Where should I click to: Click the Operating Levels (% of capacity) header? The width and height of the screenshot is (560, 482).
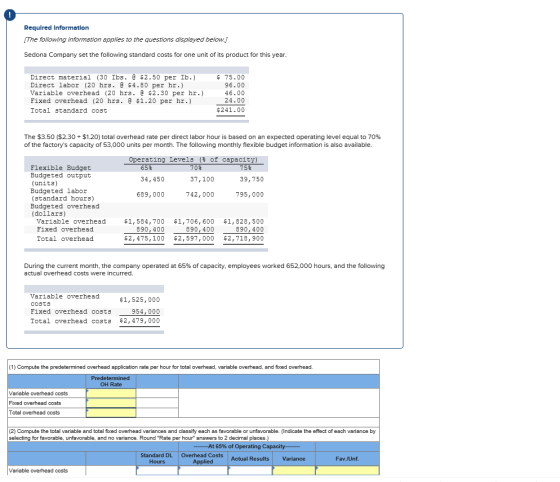click(193, 160)
